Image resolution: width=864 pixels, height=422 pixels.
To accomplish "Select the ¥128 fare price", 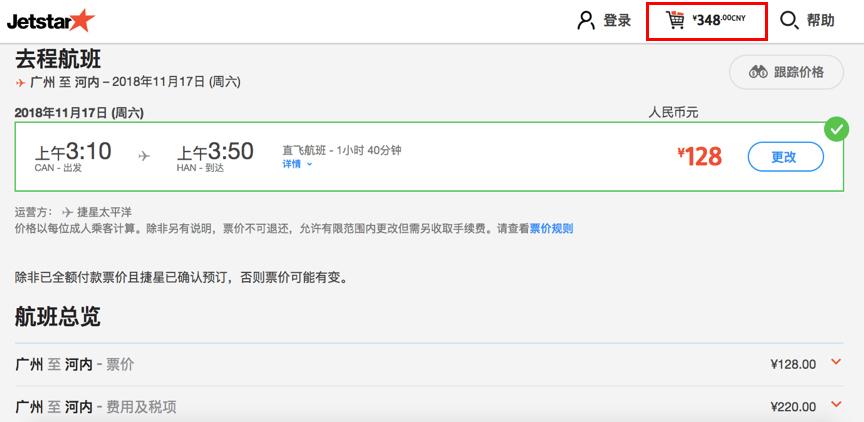I will tap(699, 157).
